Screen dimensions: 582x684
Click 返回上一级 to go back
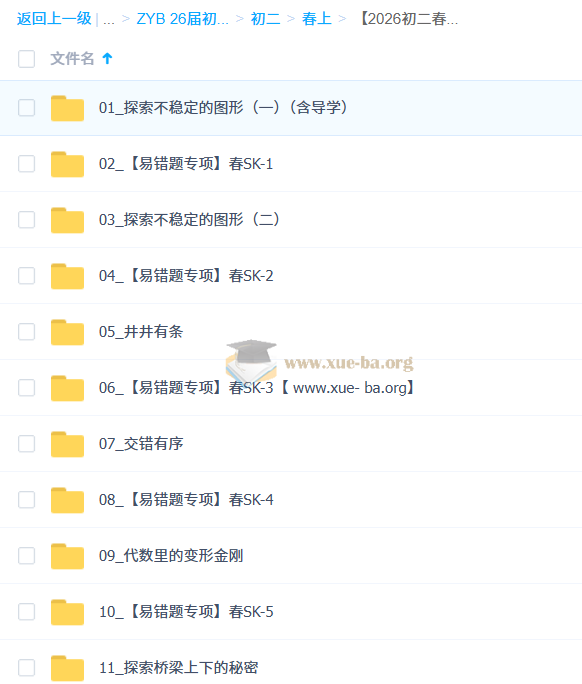54,19
